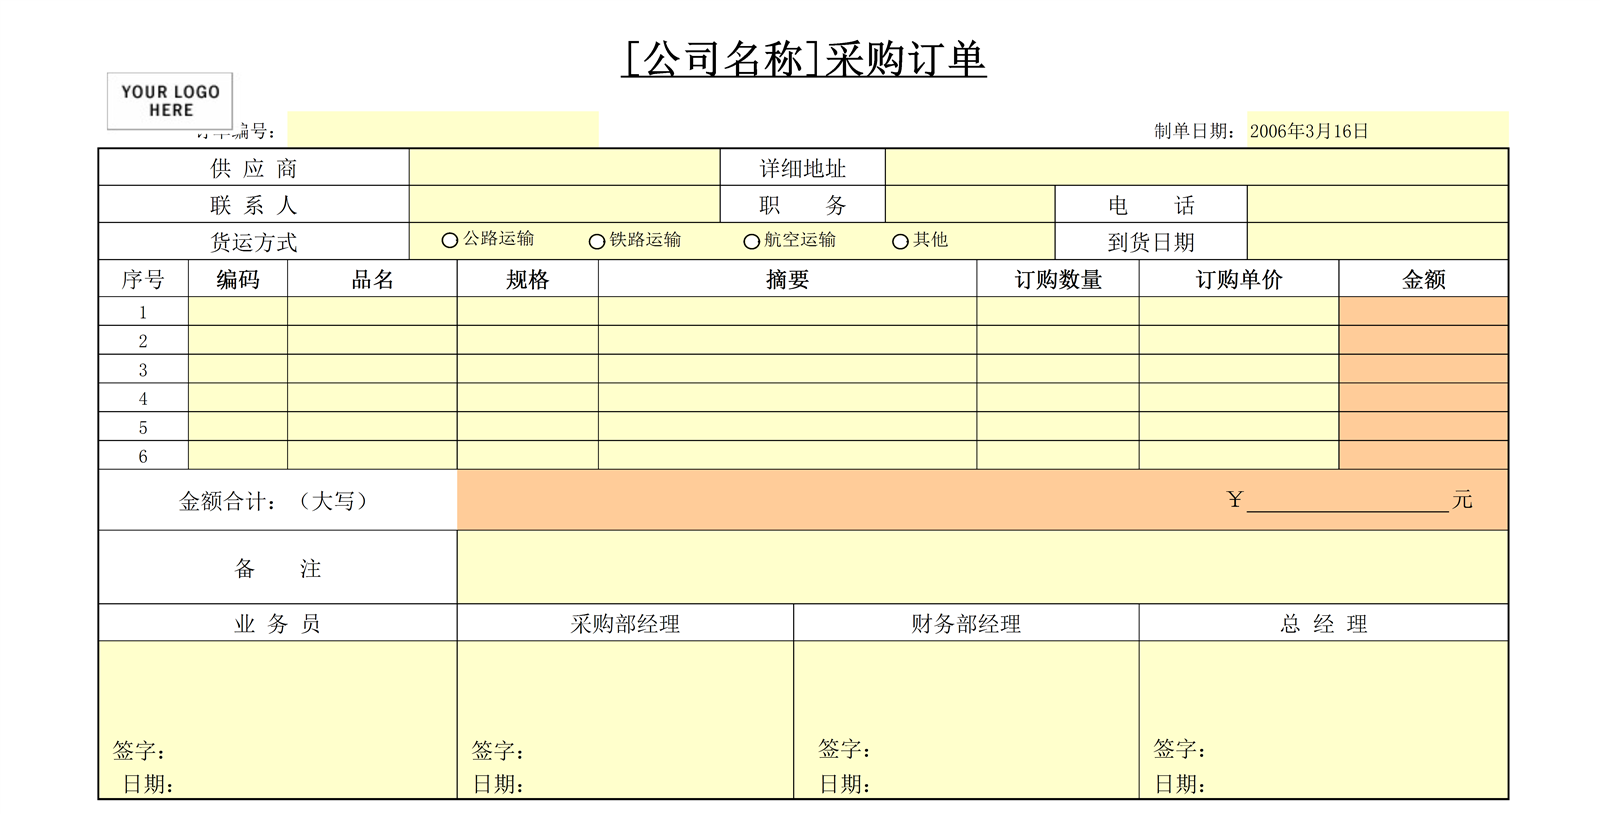Screen dimensions: 1600x814
Task: Click the 总经理 header cell
Action: click(x=1324, y=623)
